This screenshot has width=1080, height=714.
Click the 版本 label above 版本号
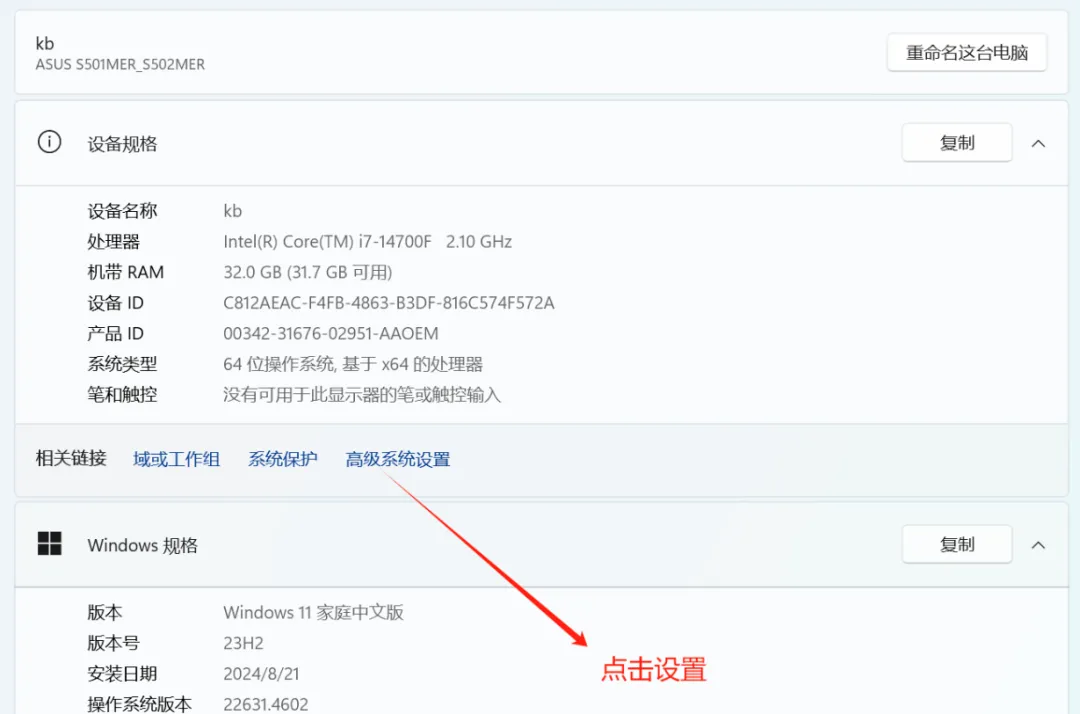[105, 612]
